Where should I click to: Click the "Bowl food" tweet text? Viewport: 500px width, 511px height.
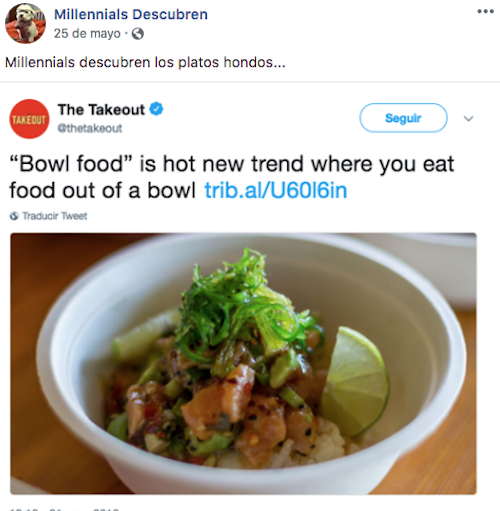[x=232, y=177]
